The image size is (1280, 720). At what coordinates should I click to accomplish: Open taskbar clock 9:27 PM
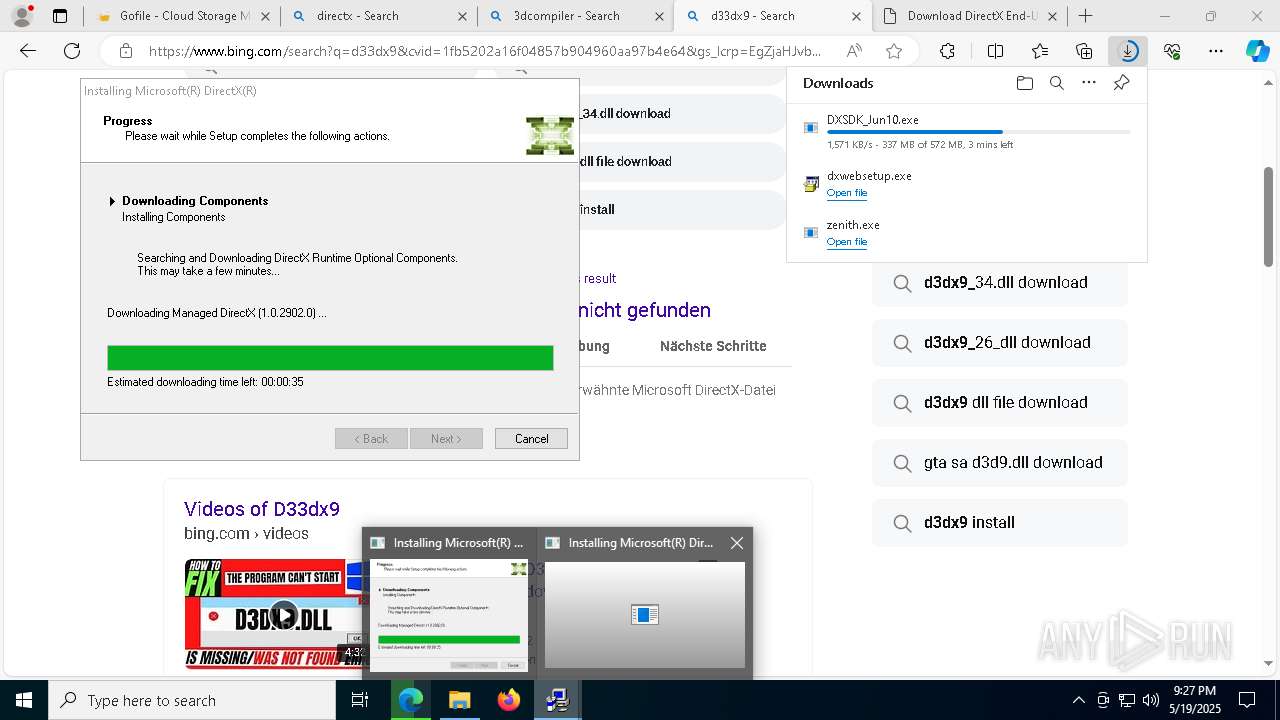pyautogui.click(x=1194, y=700)
